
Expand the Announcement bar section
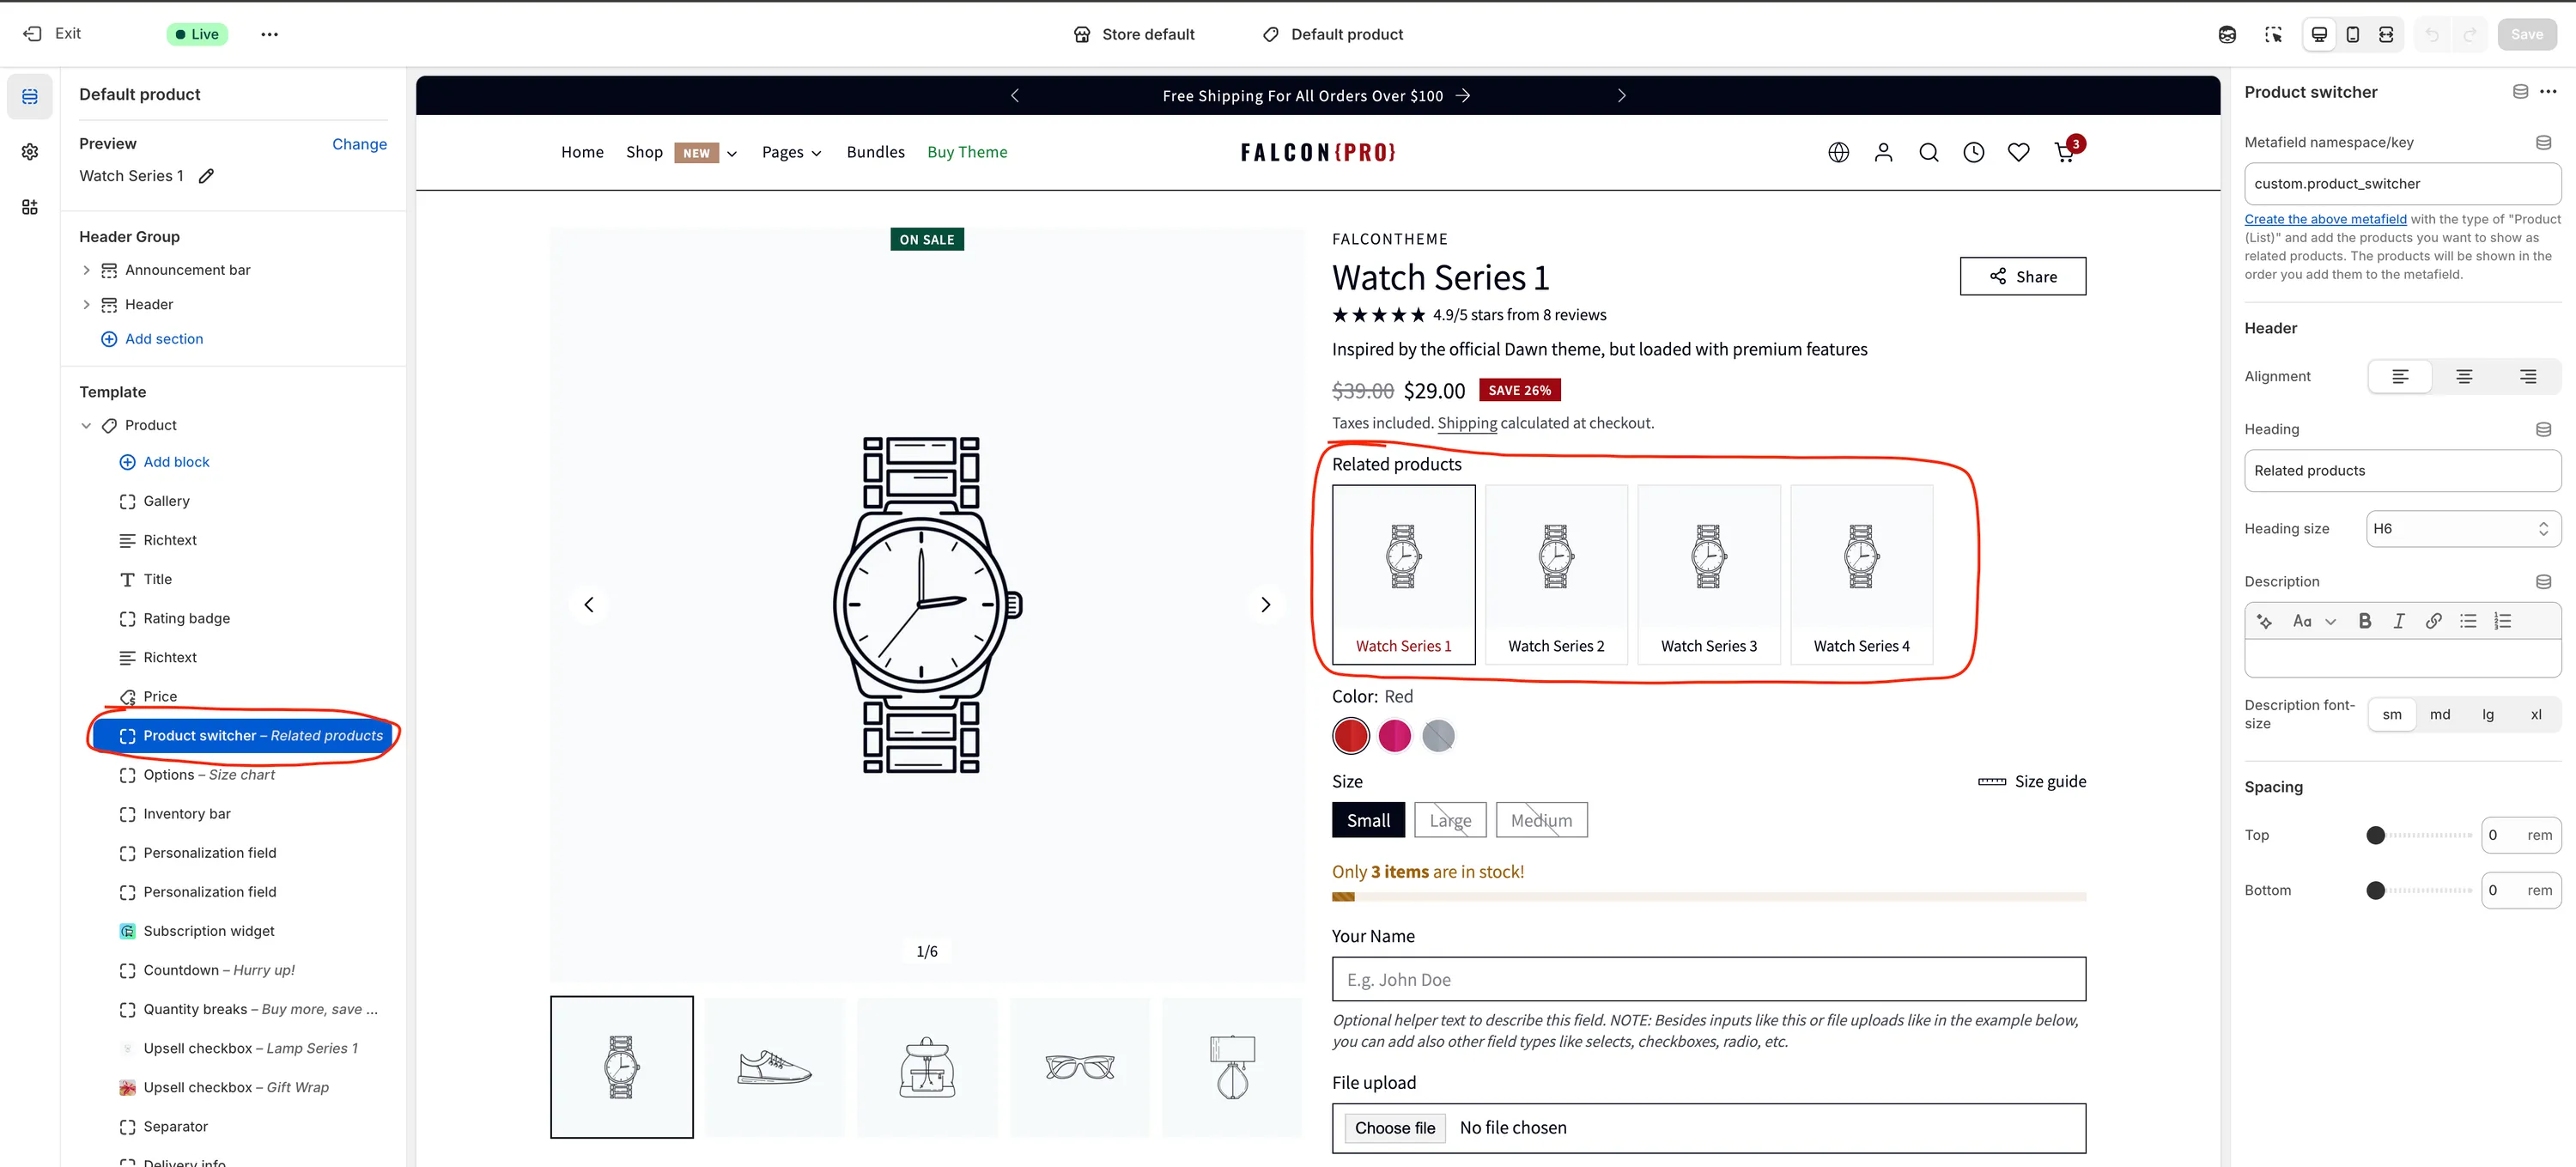(86, 270)
